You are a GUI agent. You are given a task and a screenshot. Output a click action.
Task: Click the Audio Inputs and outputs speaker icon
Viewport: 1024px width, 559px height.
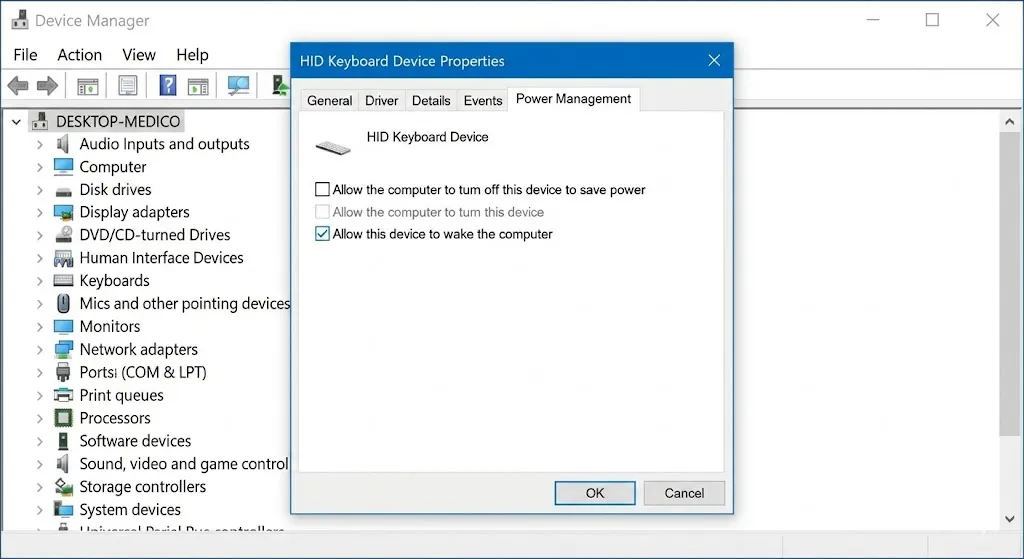63,144
